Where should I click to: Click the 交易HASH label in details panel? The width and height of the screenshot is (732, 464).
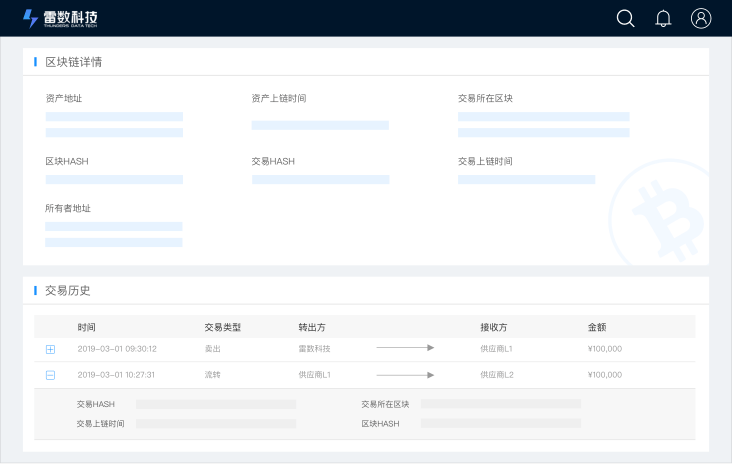point(273,161)
